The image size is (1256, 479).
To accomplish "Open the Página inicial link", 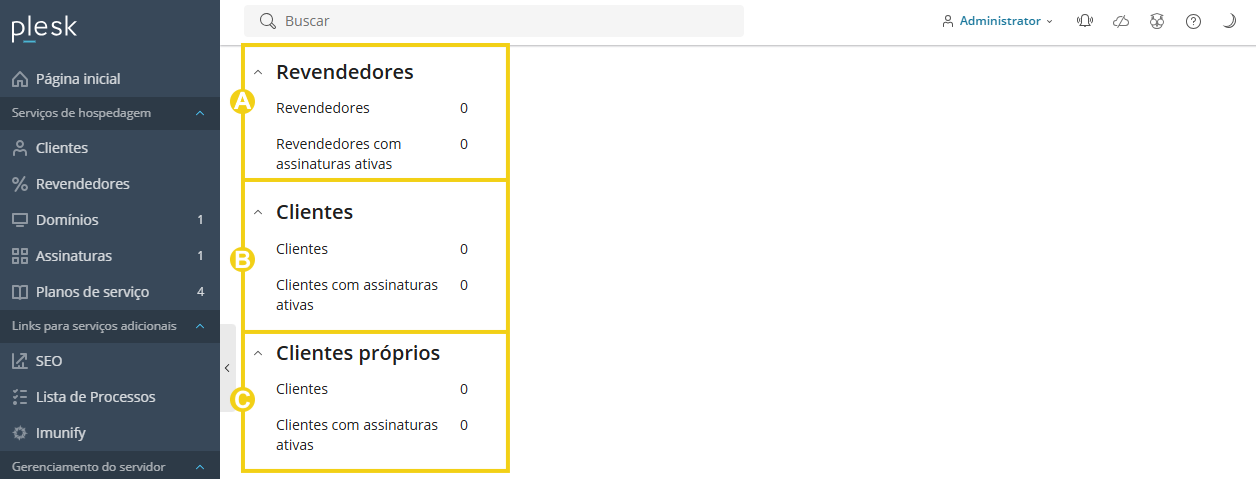I will (78, 79).
